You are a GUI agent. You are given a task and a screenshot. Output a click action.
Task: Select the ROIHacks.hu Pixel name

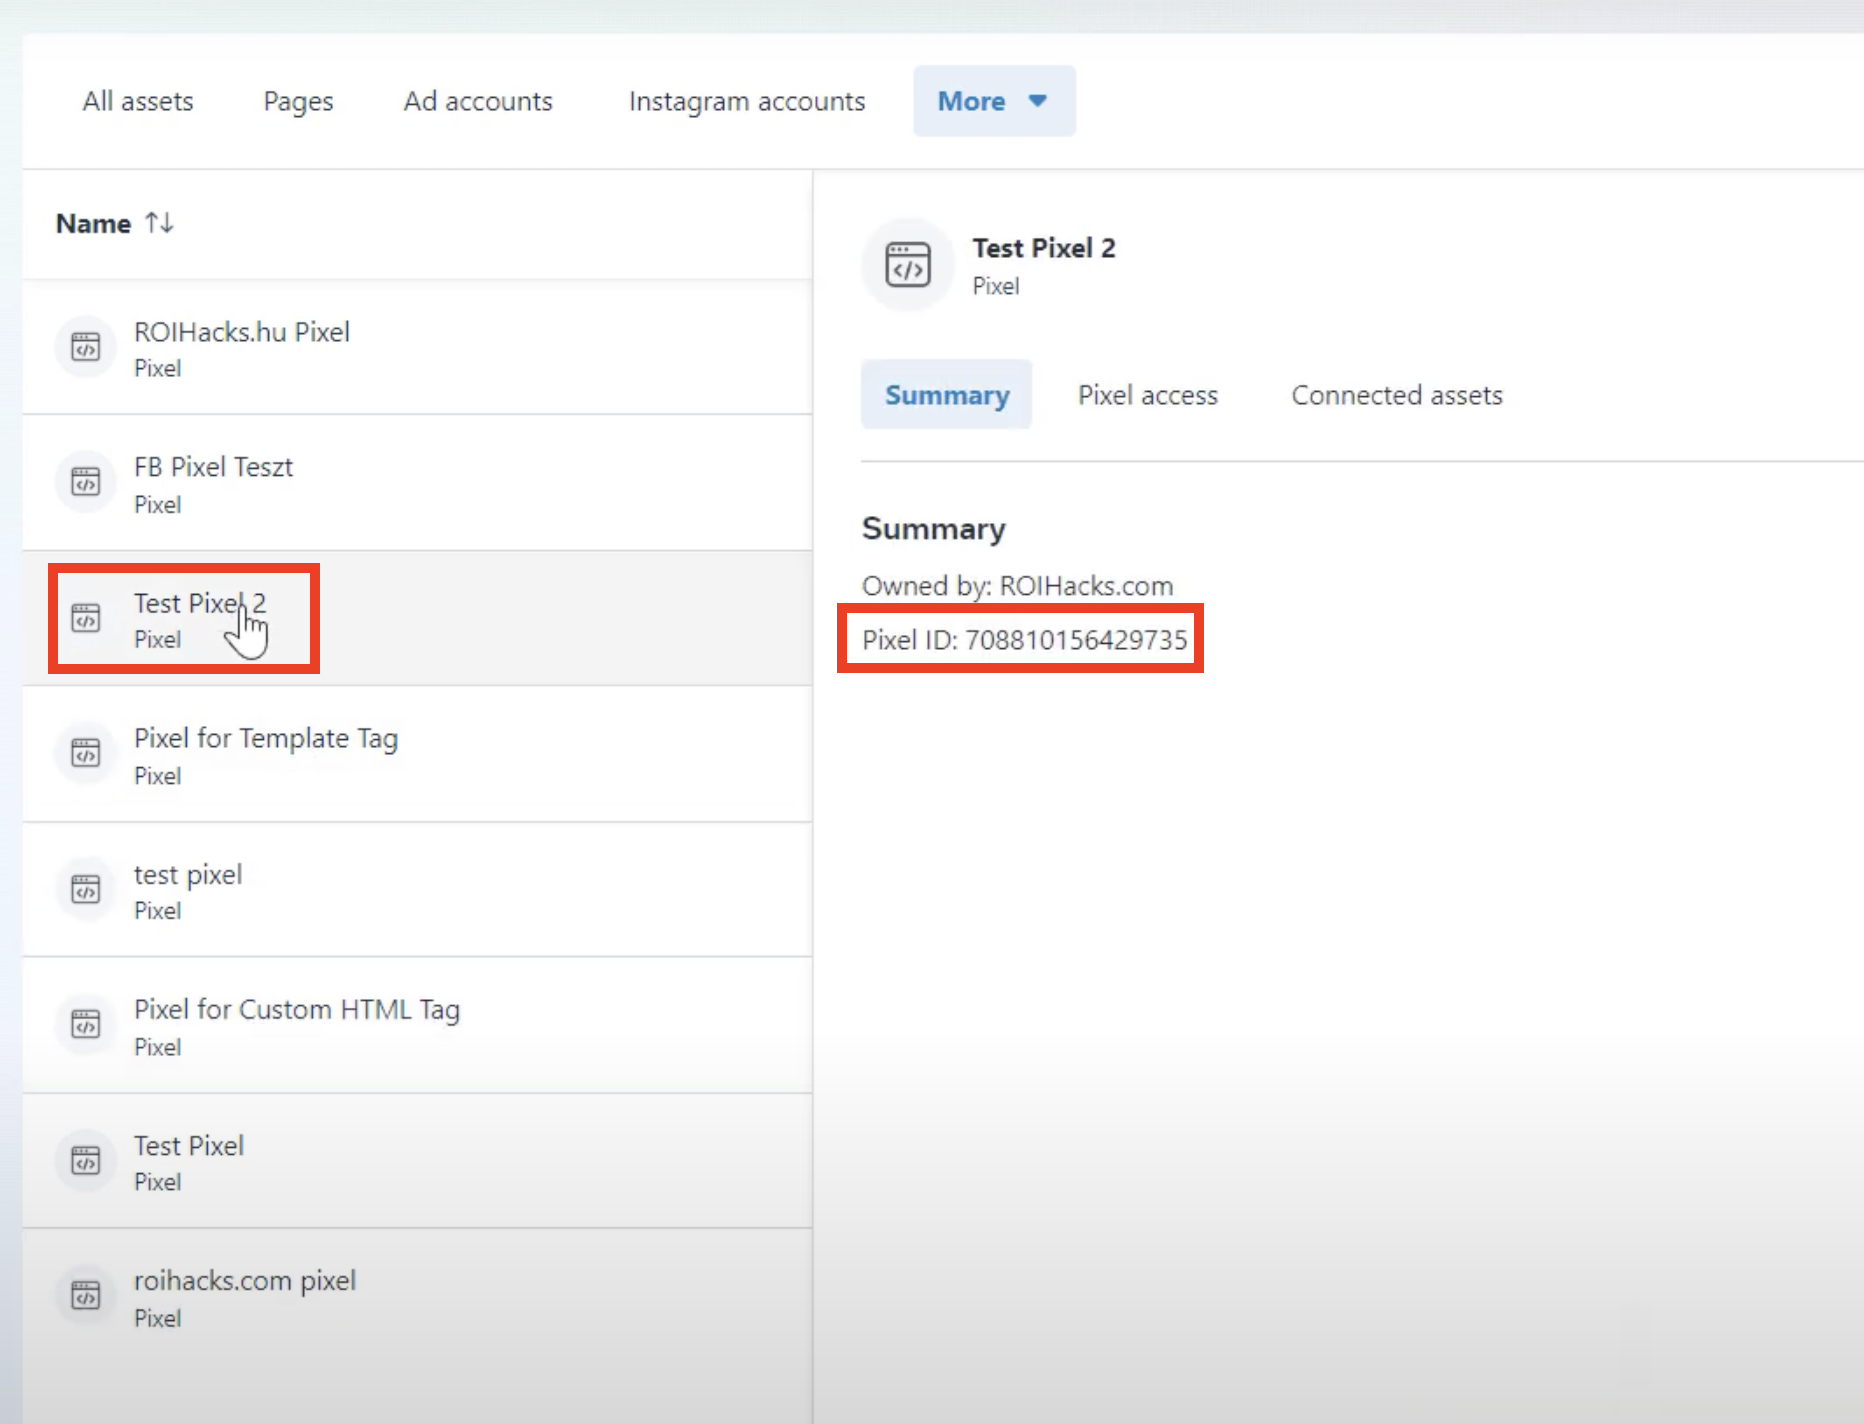click(242, 332)
